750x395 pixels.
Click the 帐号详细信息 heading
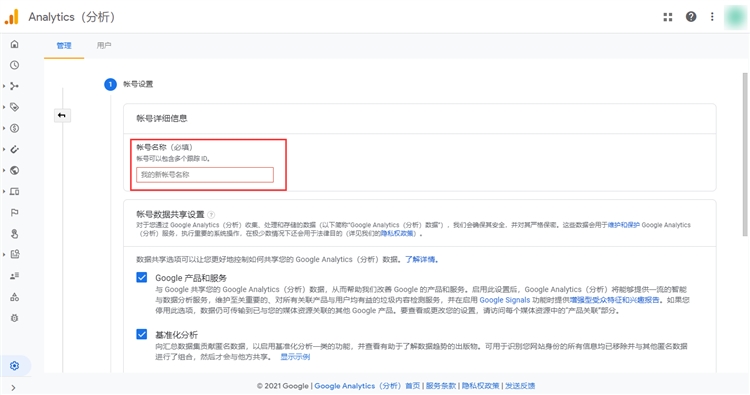(162, 118)
